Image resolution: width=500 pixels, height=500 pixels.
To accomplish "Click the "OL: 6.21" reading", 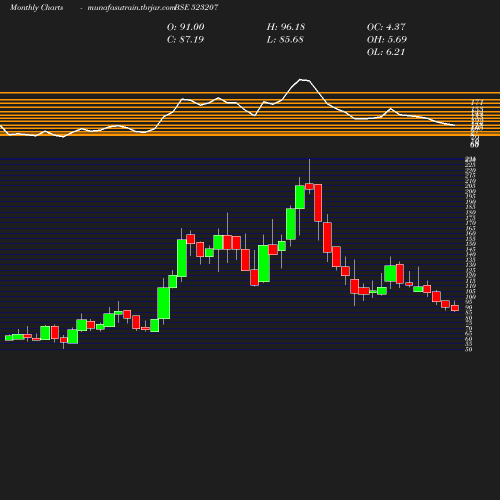I will point(386,52).
